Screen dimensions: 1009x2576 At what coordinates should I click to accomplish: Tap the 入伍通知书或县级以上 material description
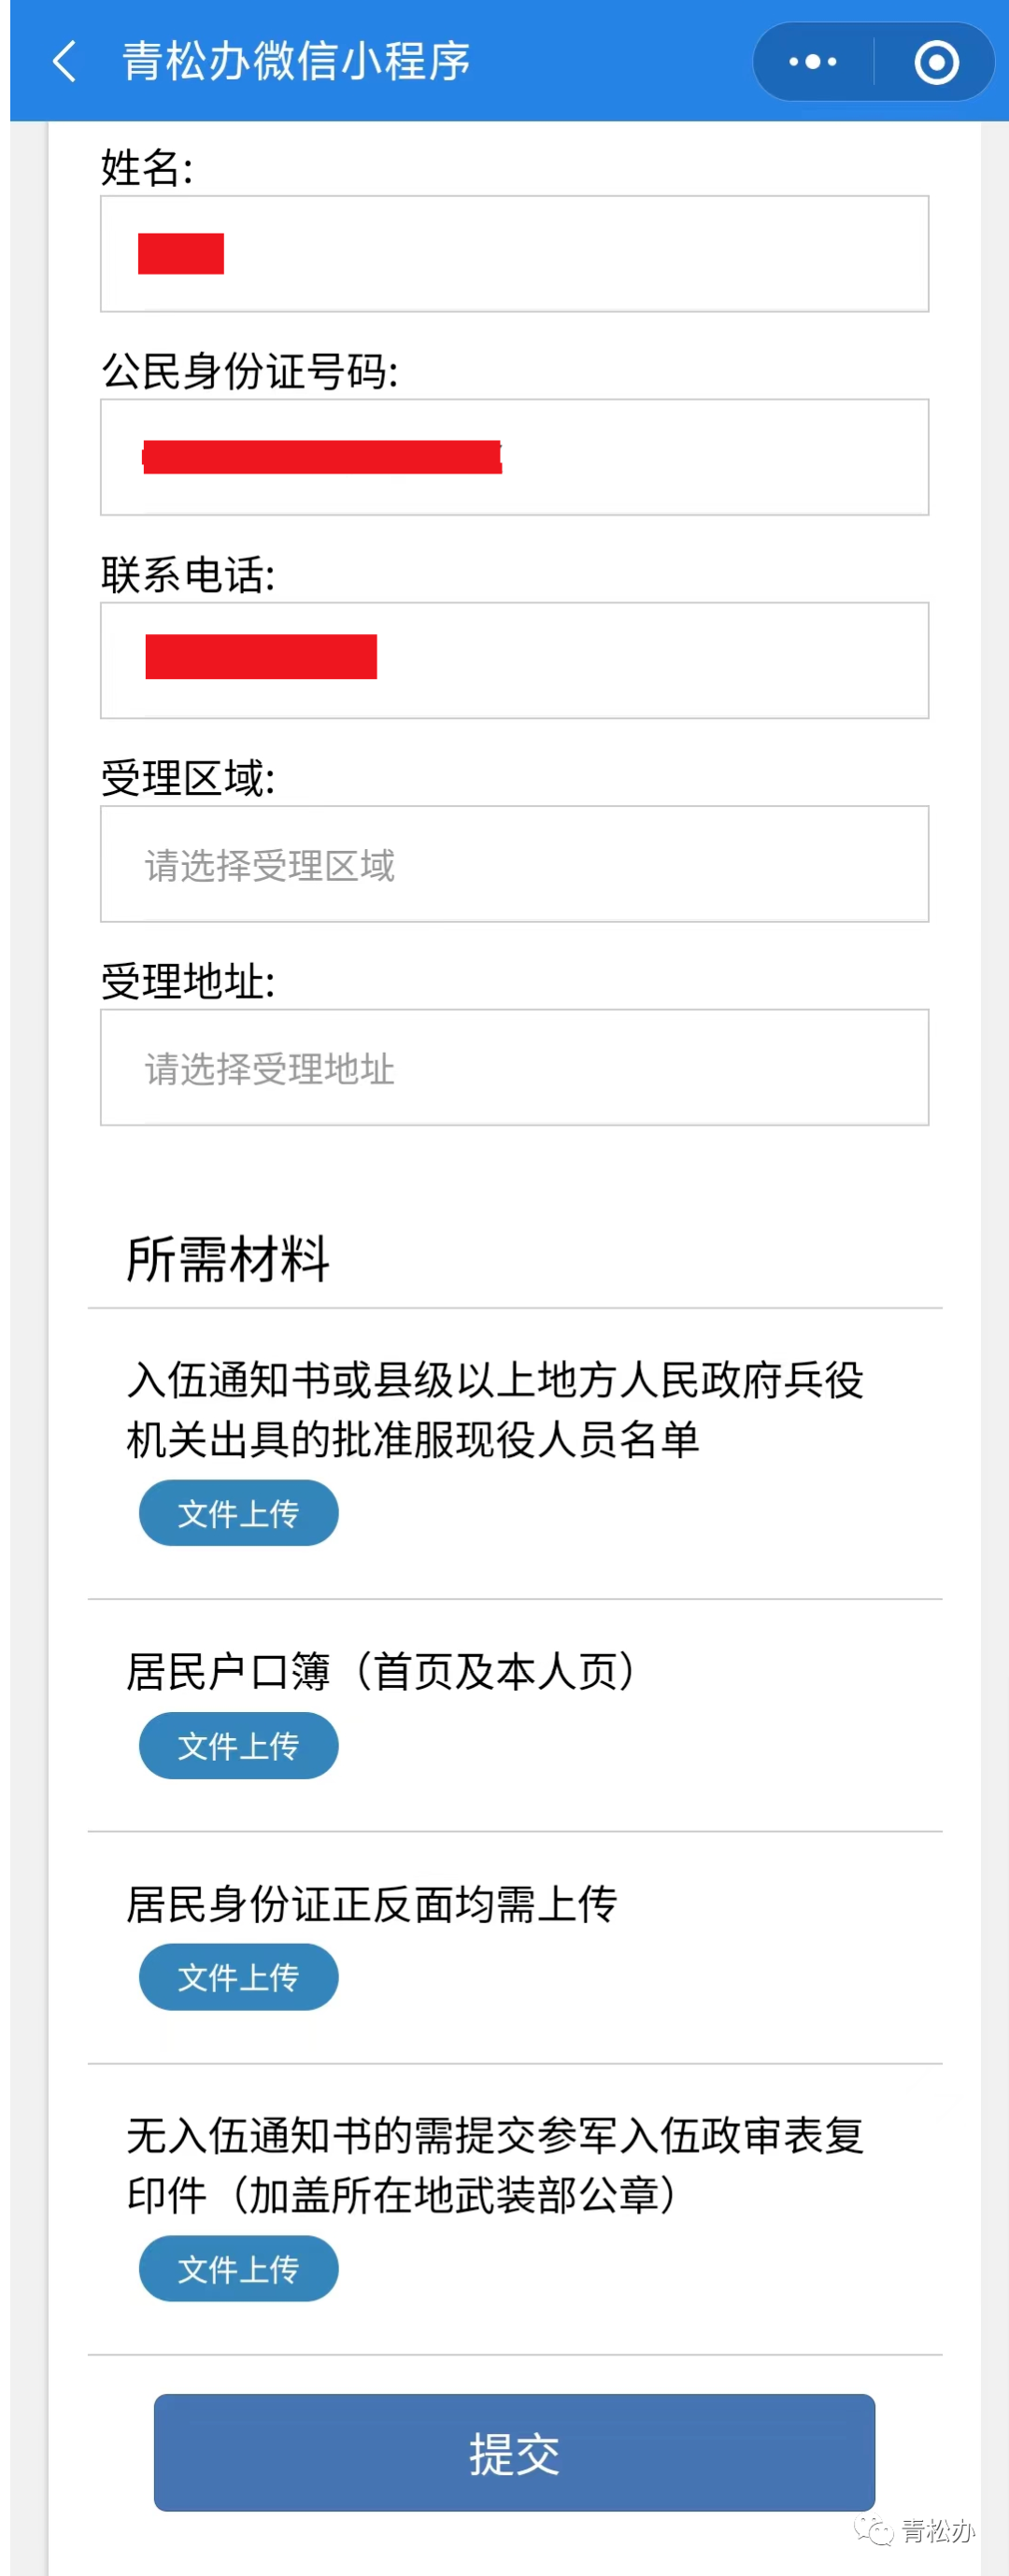(495, 1410)
